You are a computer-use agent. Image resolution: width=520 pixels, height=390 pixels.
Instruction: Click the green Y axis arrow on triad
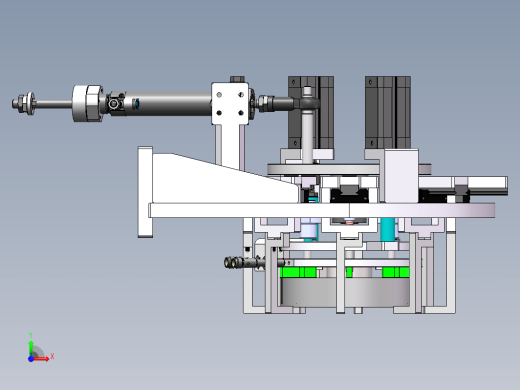pyautogui.click(x=31, y=348)
